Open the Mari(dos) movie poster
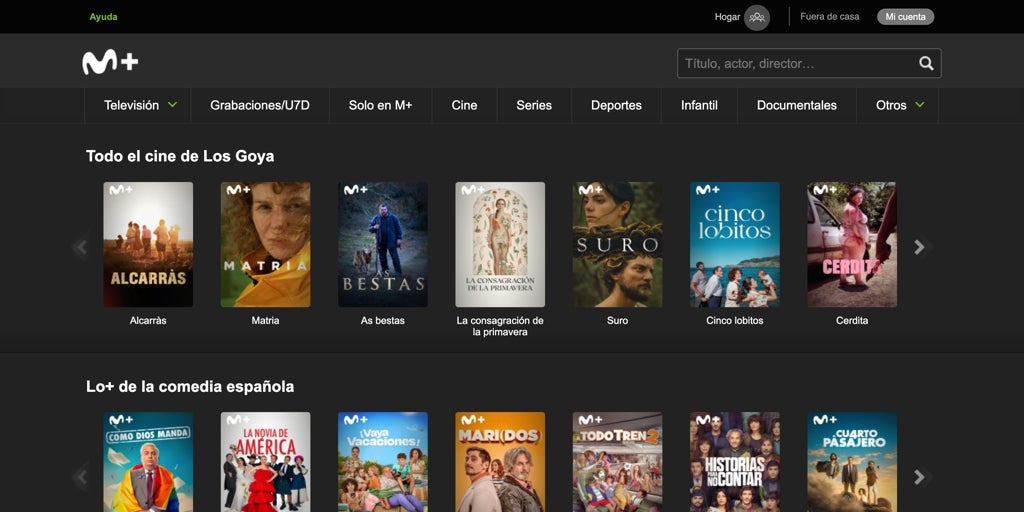 [x=500, y=462]
